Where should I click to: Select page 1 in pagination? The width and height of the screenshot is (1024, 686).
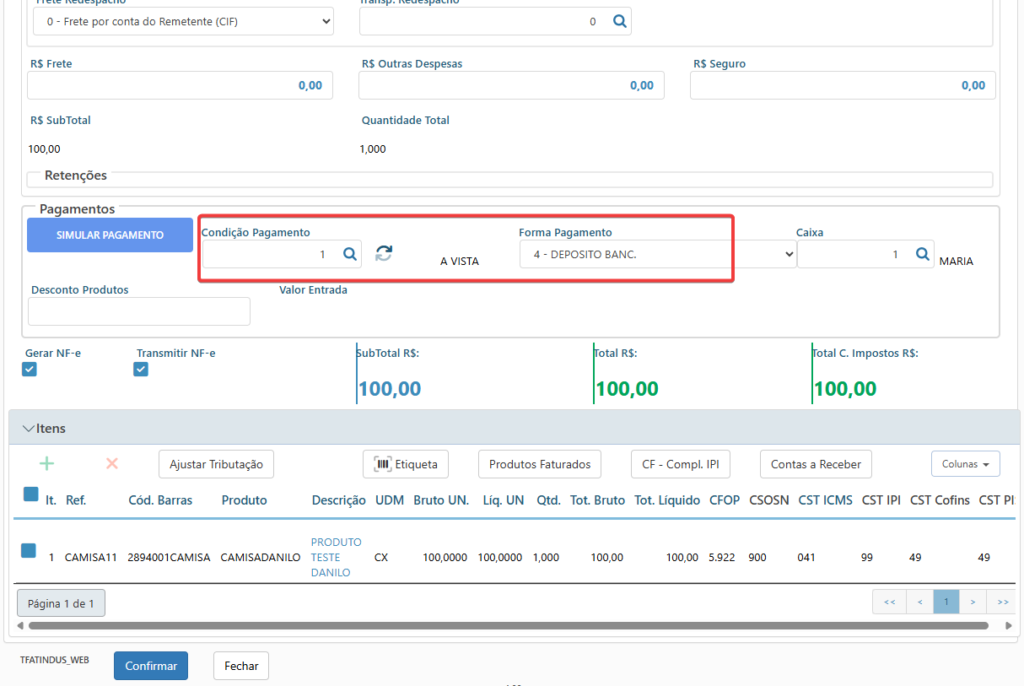click(946, 602)
